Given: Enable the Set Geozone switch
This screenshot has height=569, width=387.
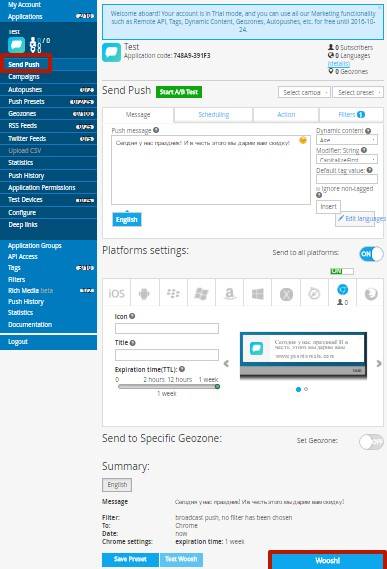Looking at the screenshot, I should click(x=371, y=442).
